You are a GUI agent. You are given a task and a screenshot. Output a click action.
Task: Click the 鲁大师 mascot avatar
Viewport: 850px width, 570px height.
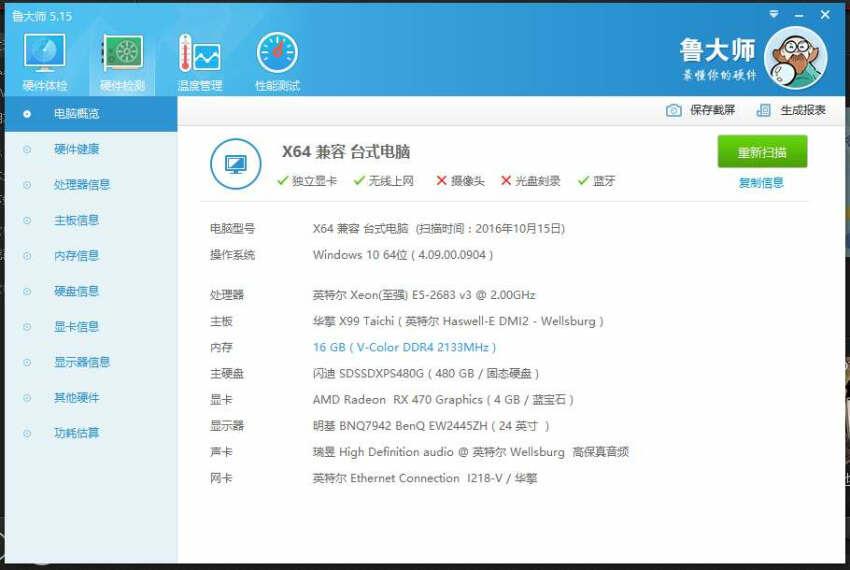[795, 59]
